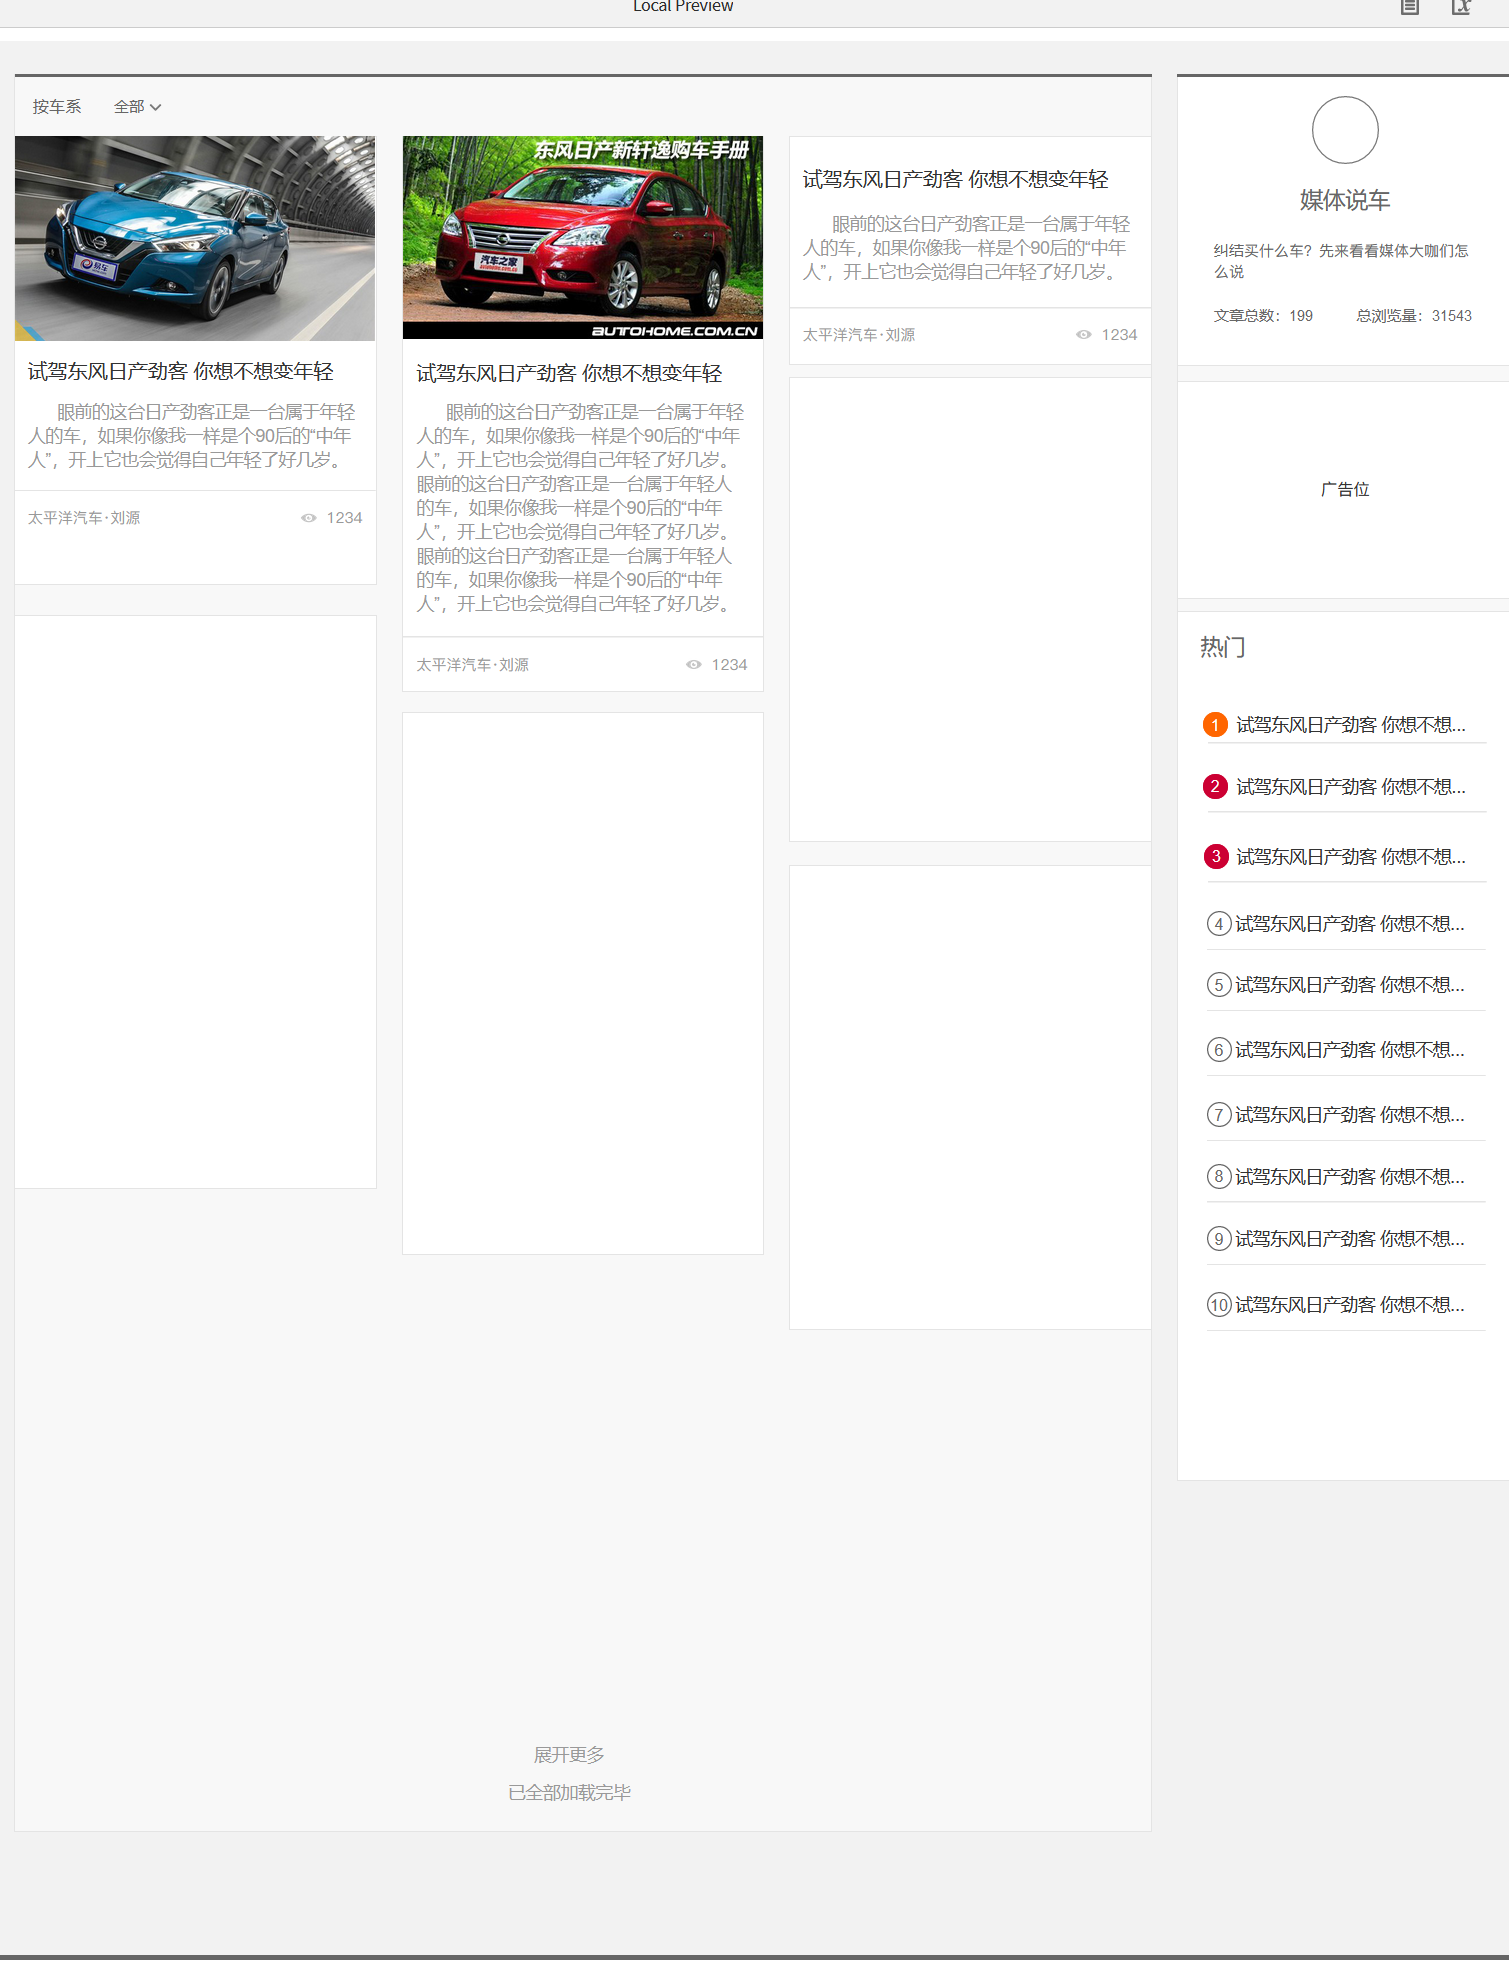The image size is (1509, 1975).
Task: Click the 文章总数: 199 stat
Action: point(1263,316)
